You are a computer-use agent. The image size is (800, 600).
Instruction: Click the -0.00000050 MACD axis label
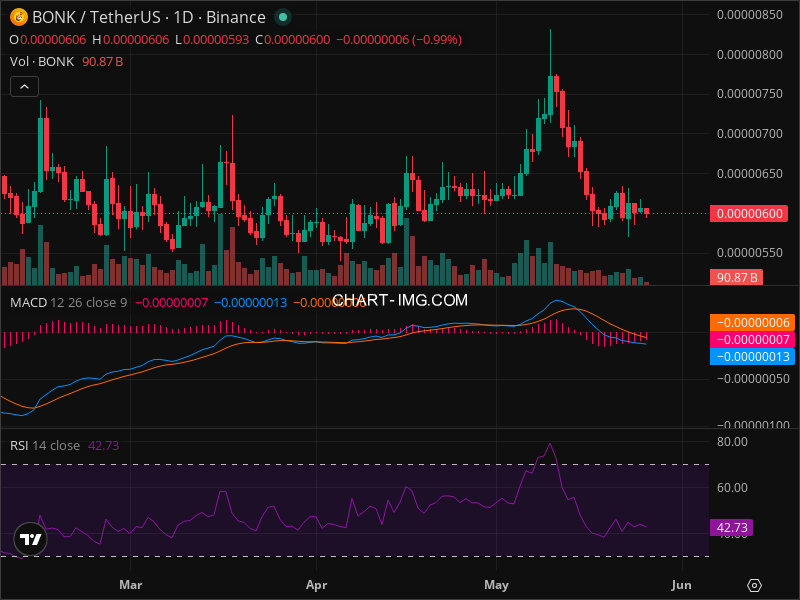tap(753, 379)
